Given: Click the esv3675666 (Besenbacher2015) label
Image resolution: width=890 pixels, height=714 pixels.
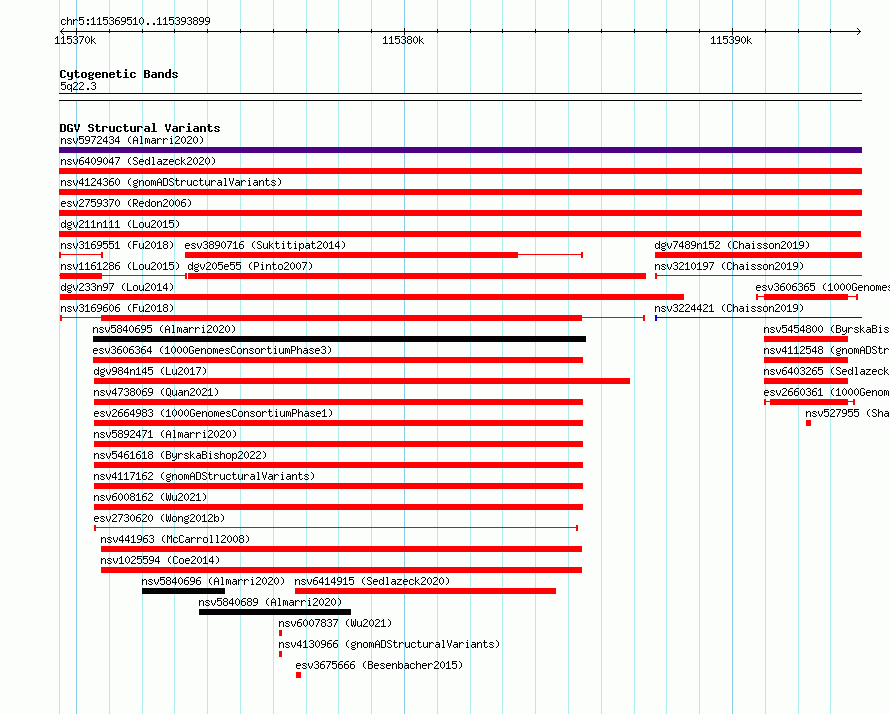Looking at the screenshot, I should pyautogui.click(x=379, y=665).
